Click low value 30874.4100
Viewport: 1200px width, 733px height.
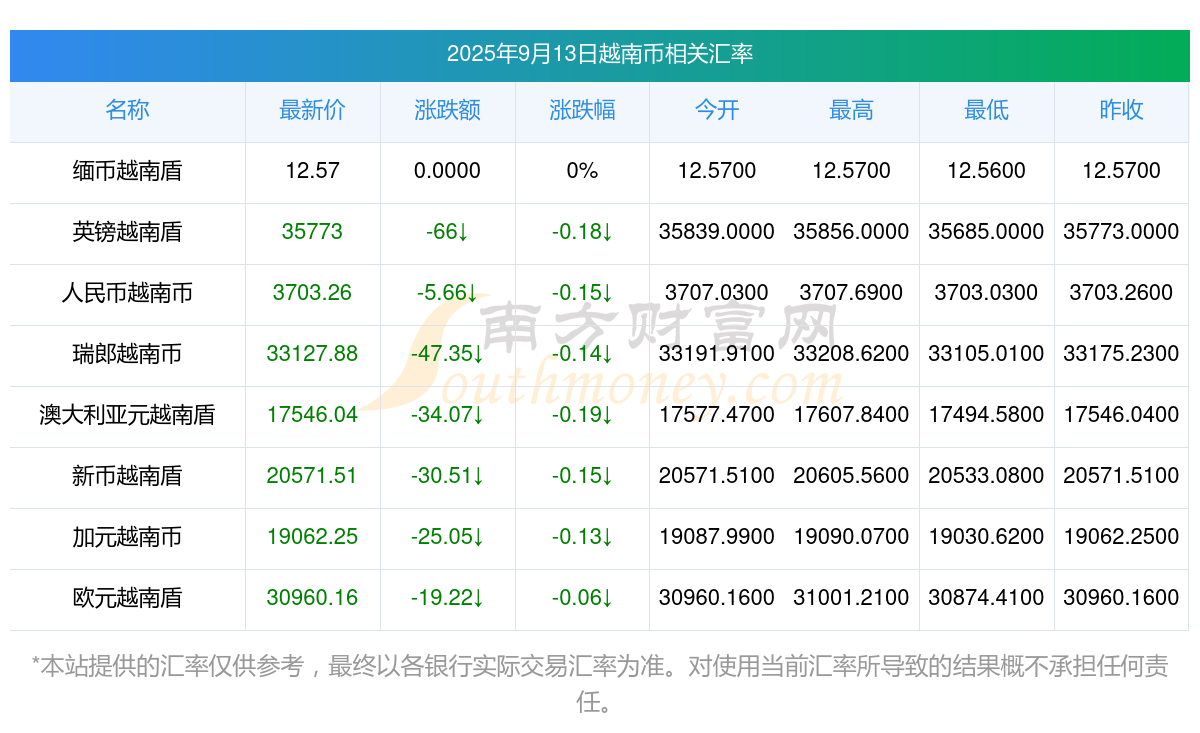986,598
